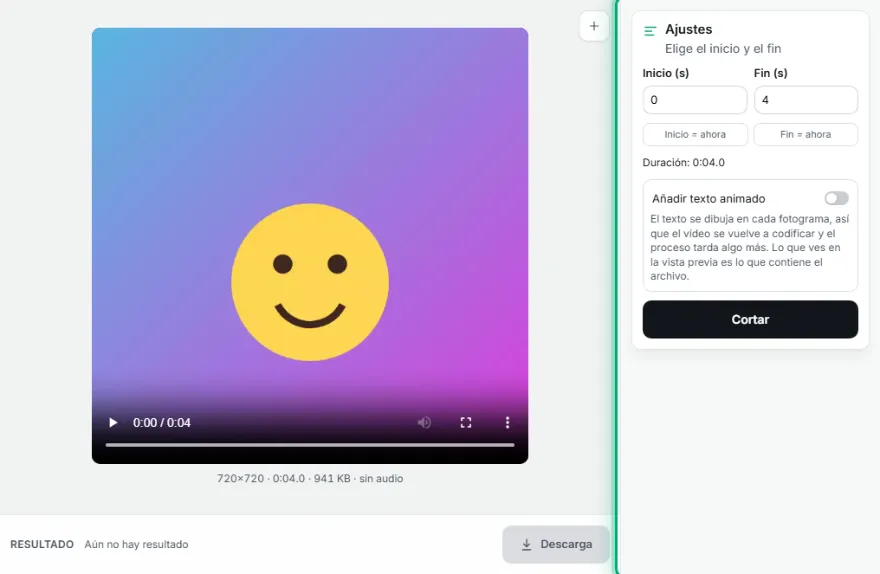Screen dimensions: 880x574
Task: Click the 0:00 / 0:04 time display
Action: 162,423
